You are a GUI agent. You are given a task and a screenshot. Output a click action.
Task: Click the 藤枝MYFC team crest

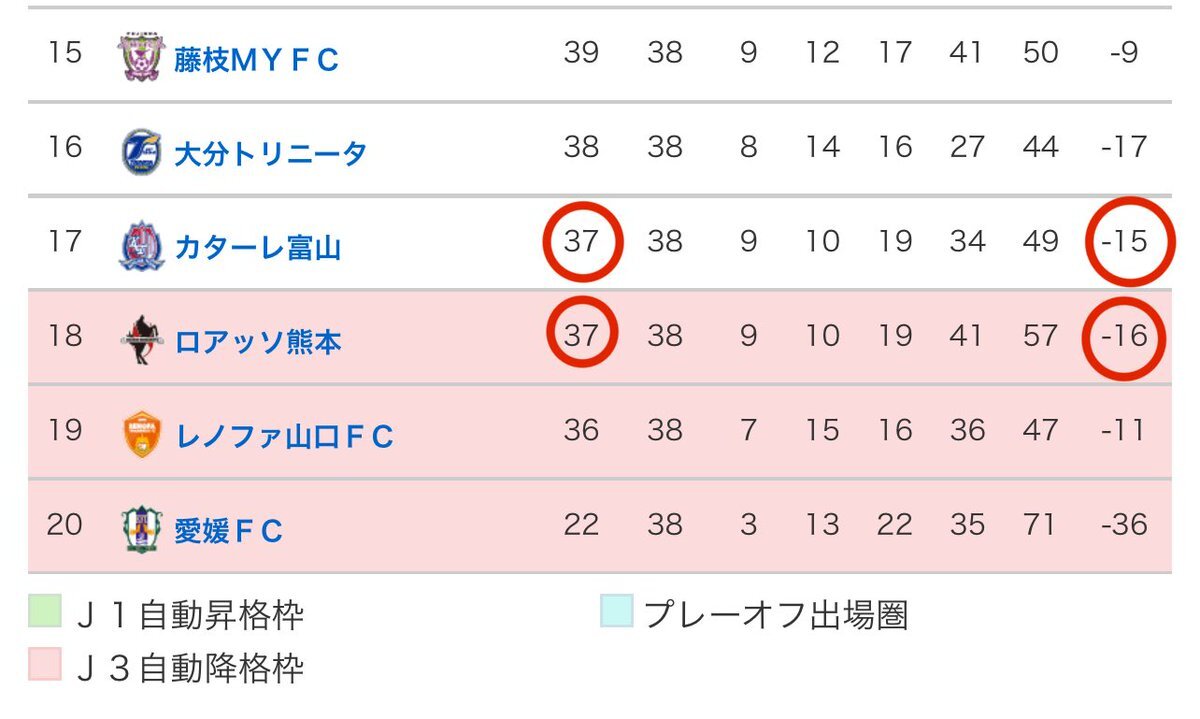[x=141, y=56]
